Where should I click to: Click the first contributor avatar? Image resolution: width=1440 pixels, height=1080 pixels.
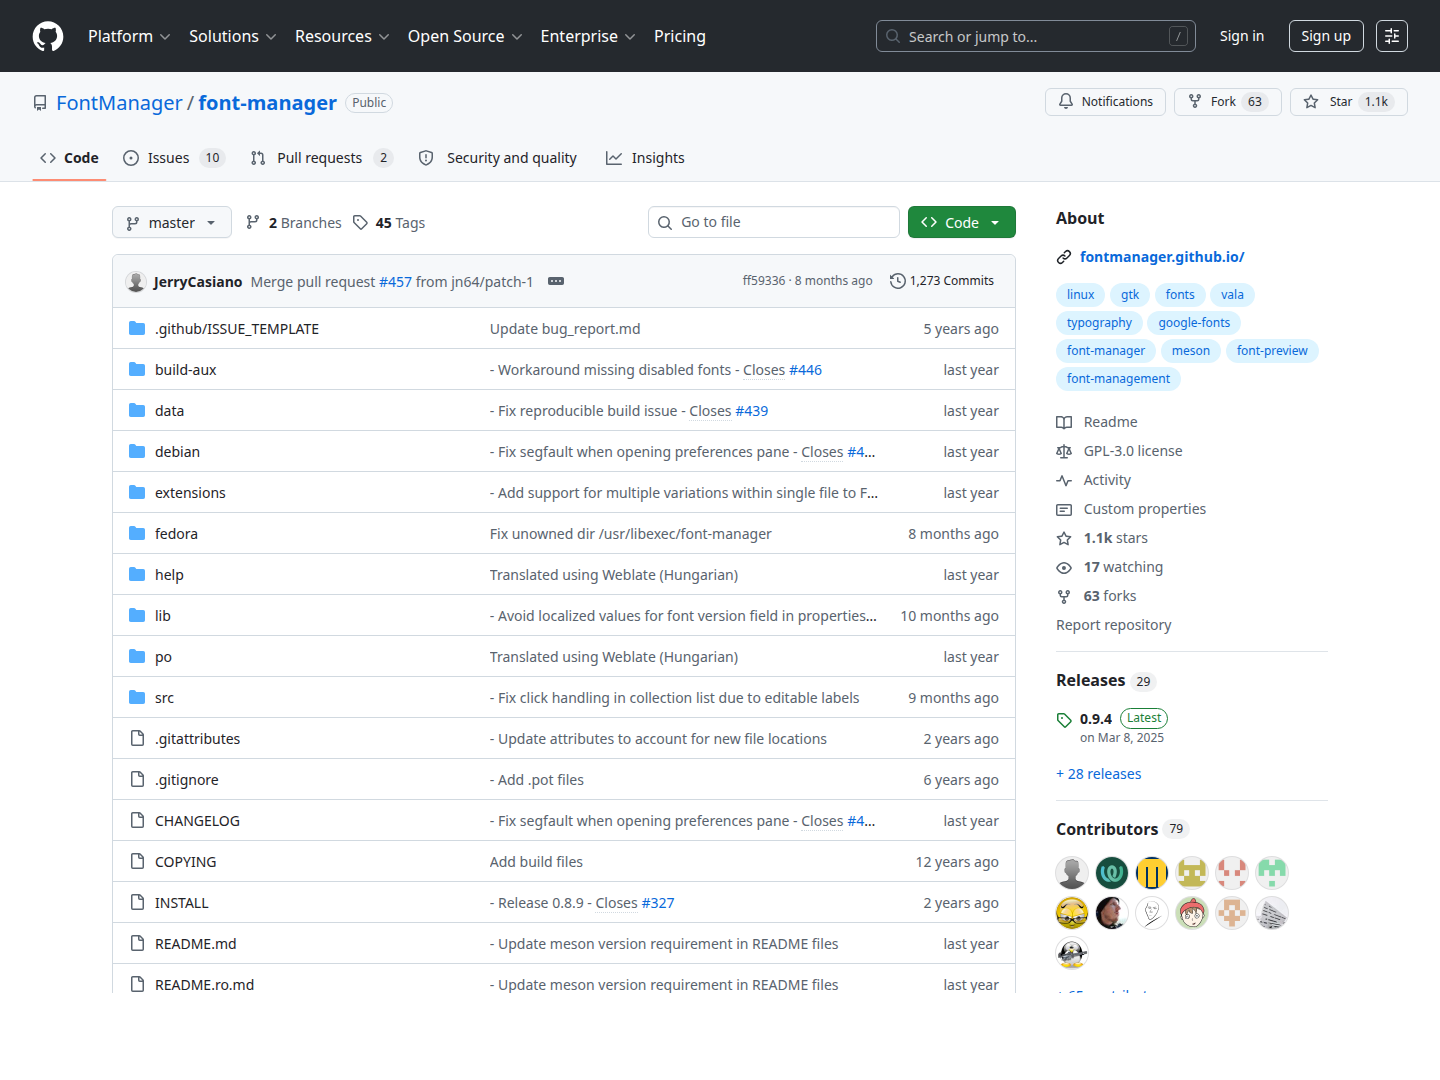pyautogui.click(x=1072, y=873)
